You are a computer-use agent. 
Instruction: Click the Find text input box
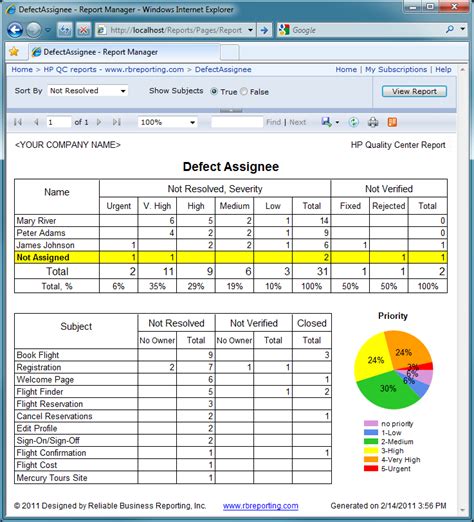coord(237,122)
